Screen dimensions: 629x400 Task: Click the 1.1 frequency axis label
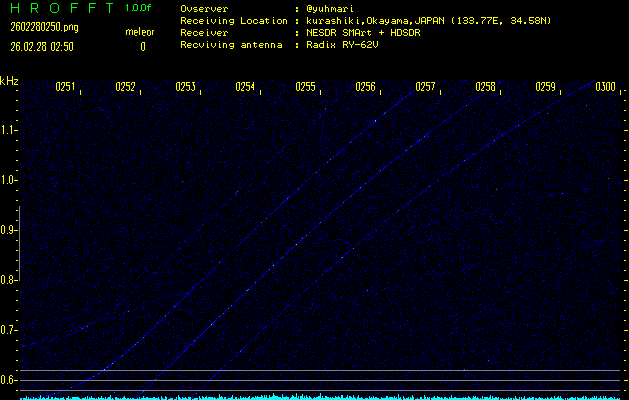click(9, 130)
